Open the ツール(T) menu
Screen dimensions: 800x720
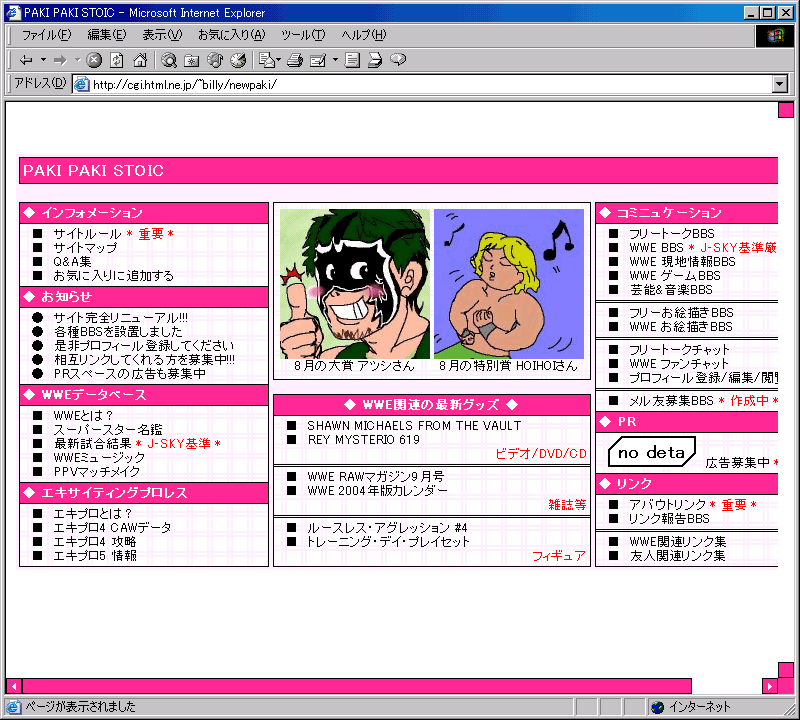coord(303,35)
